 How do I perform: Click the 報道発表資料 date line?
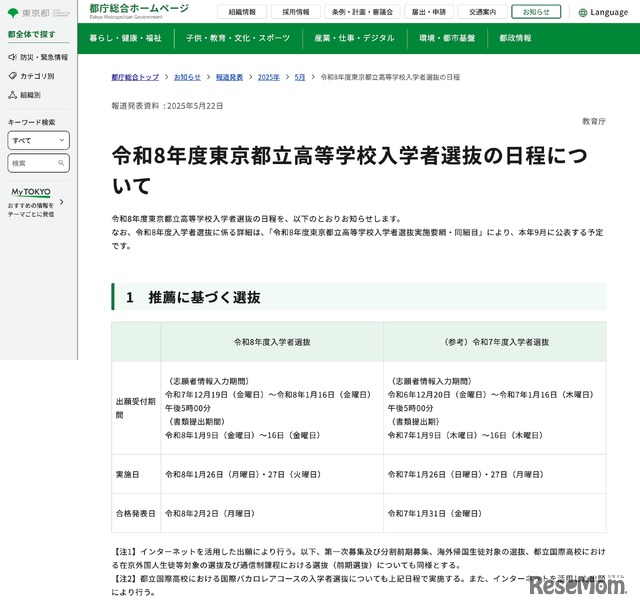point(167,106)
